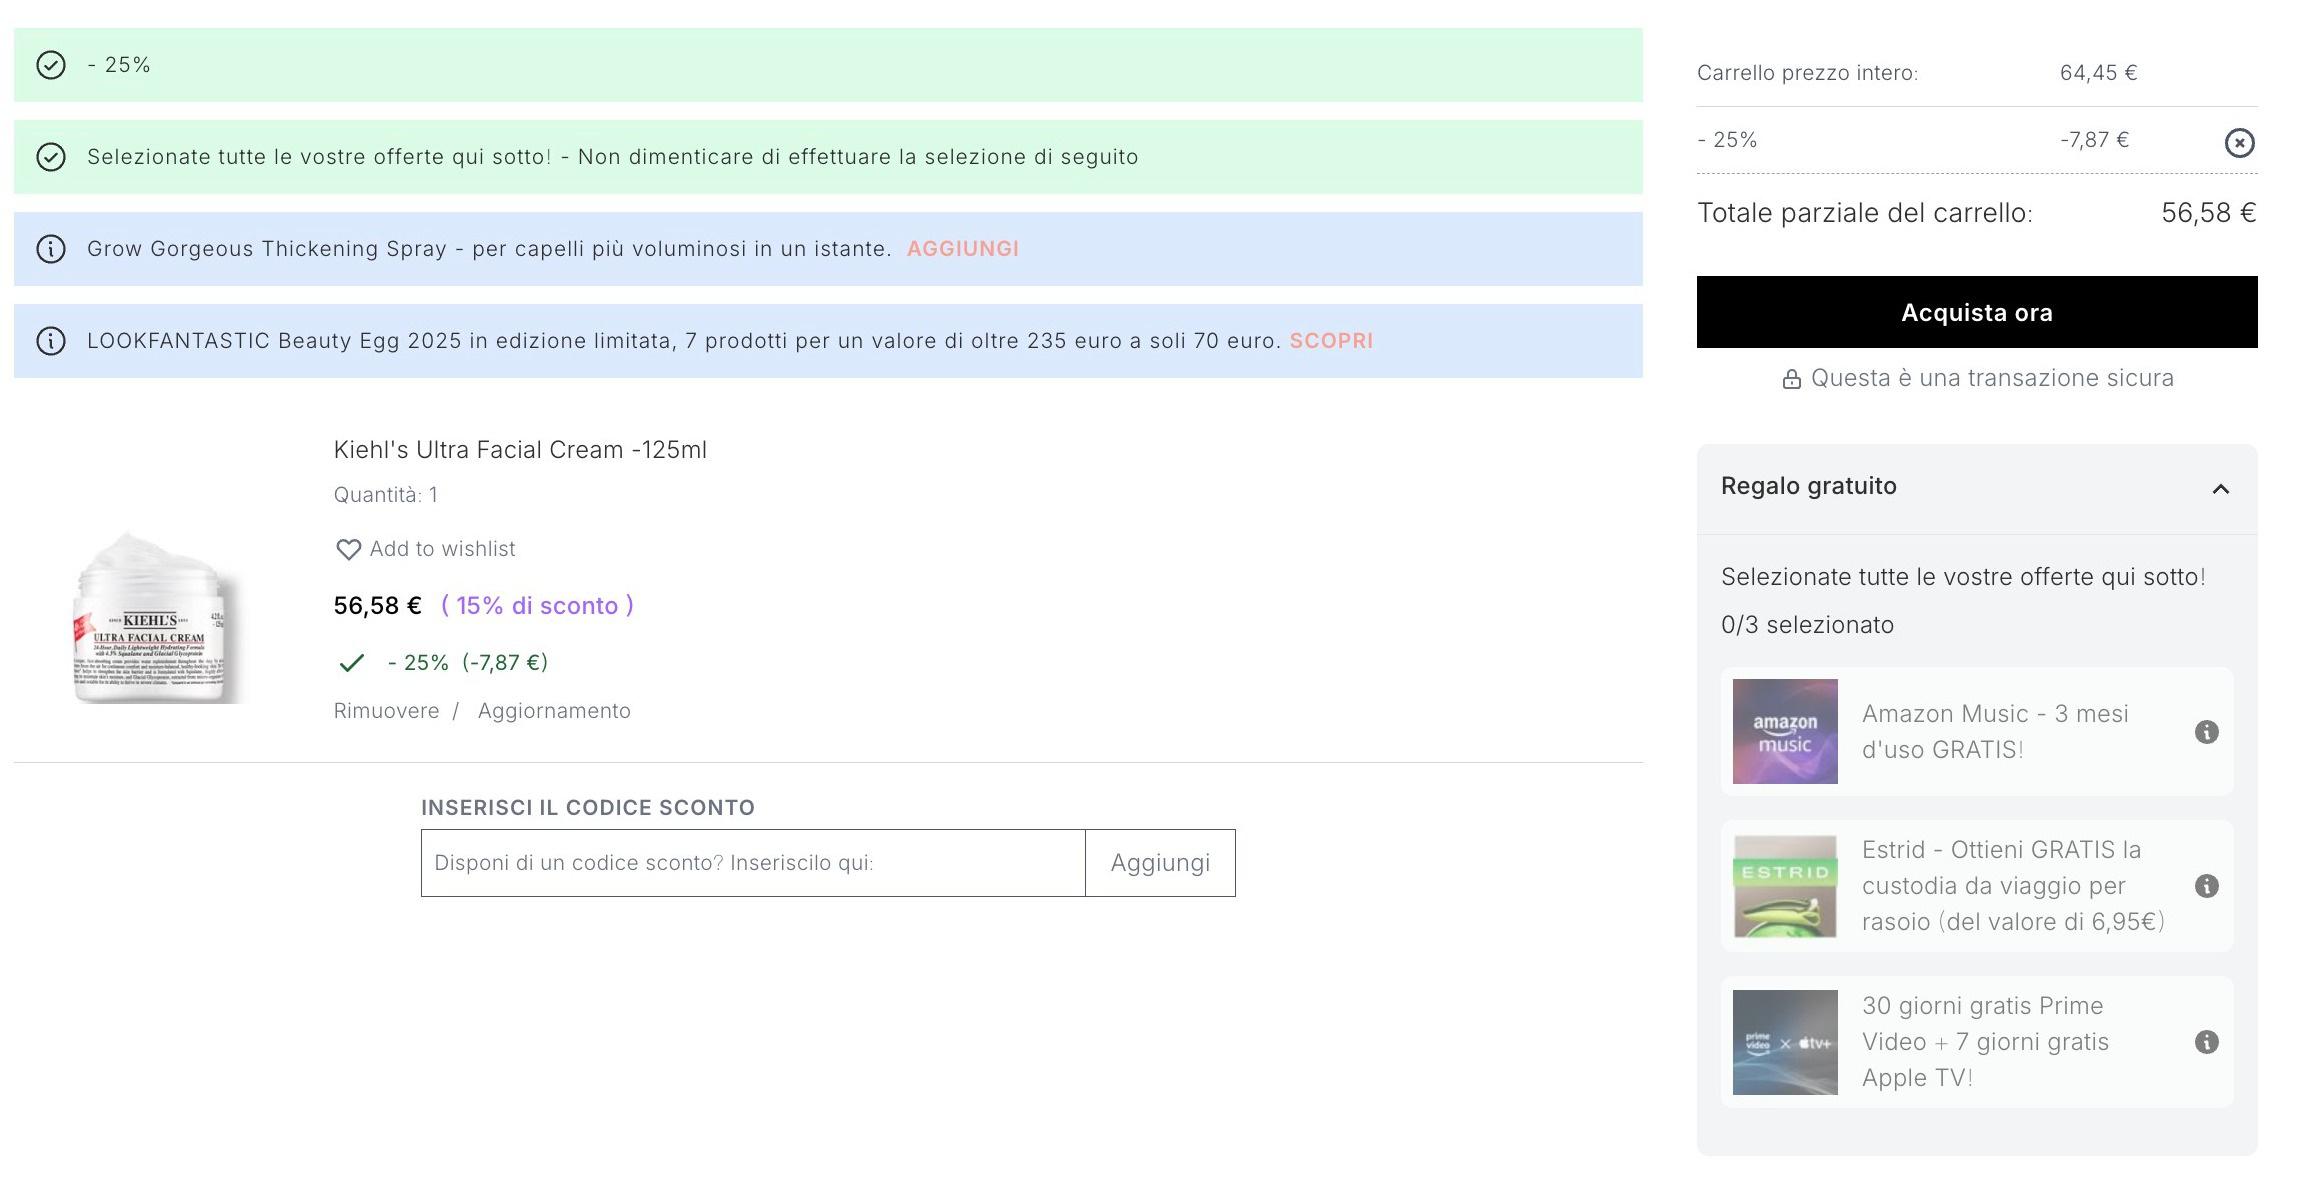Image resolution: width=2312 pixels, height=1198 pixels.
Task: Click AGGIUNGI for Grow Gorgeous Thickening Spray
Action: point(962,249)
